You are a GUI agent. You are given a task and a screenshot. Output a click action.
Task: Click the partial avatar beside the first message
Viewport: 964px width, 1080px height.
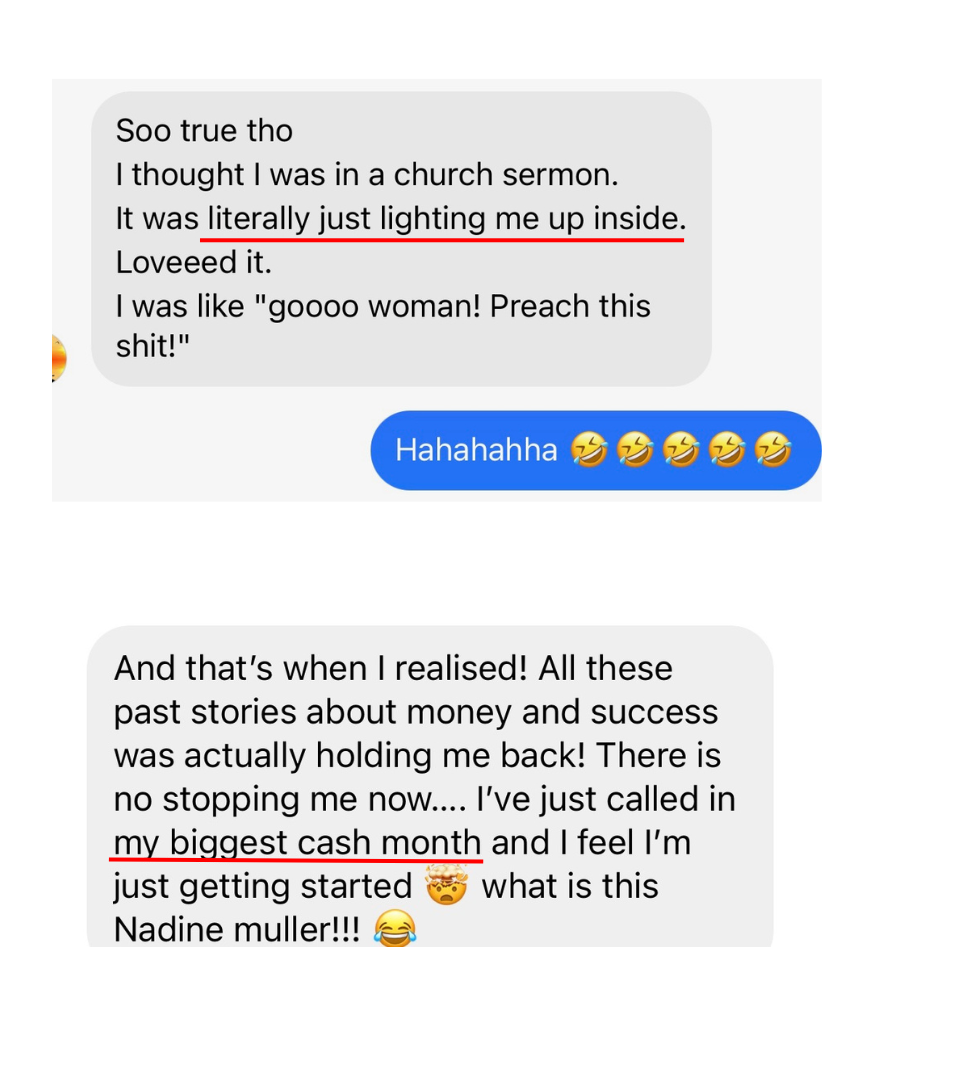59,358
